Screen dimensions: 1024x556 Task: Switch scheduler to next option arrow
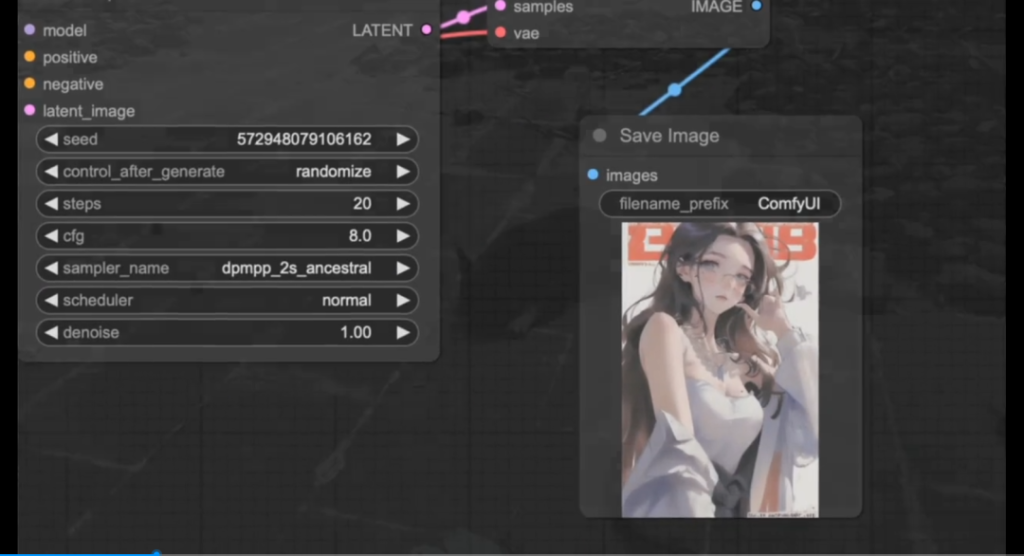403,300
